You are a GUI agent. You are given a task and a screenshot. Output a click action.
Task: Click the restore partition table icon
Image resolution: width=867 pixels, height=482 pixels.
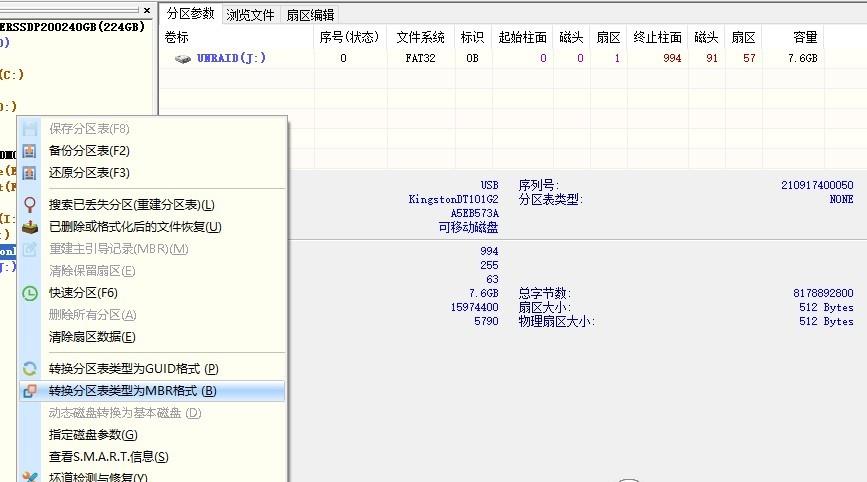click(29, 173)
